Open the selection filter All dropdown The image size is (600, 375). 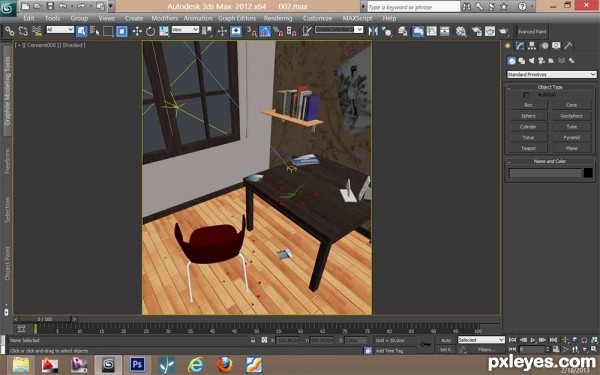pos(60,29)
